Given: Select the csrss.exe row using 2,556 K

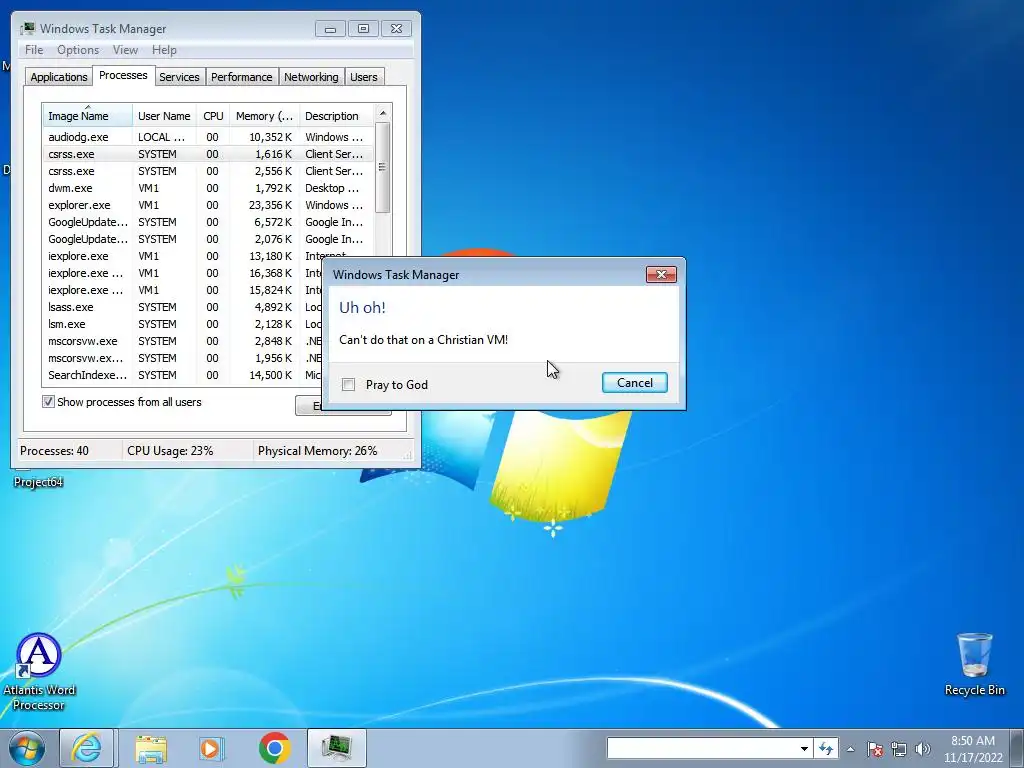Looking at the screenshot, I should (208, 171).
